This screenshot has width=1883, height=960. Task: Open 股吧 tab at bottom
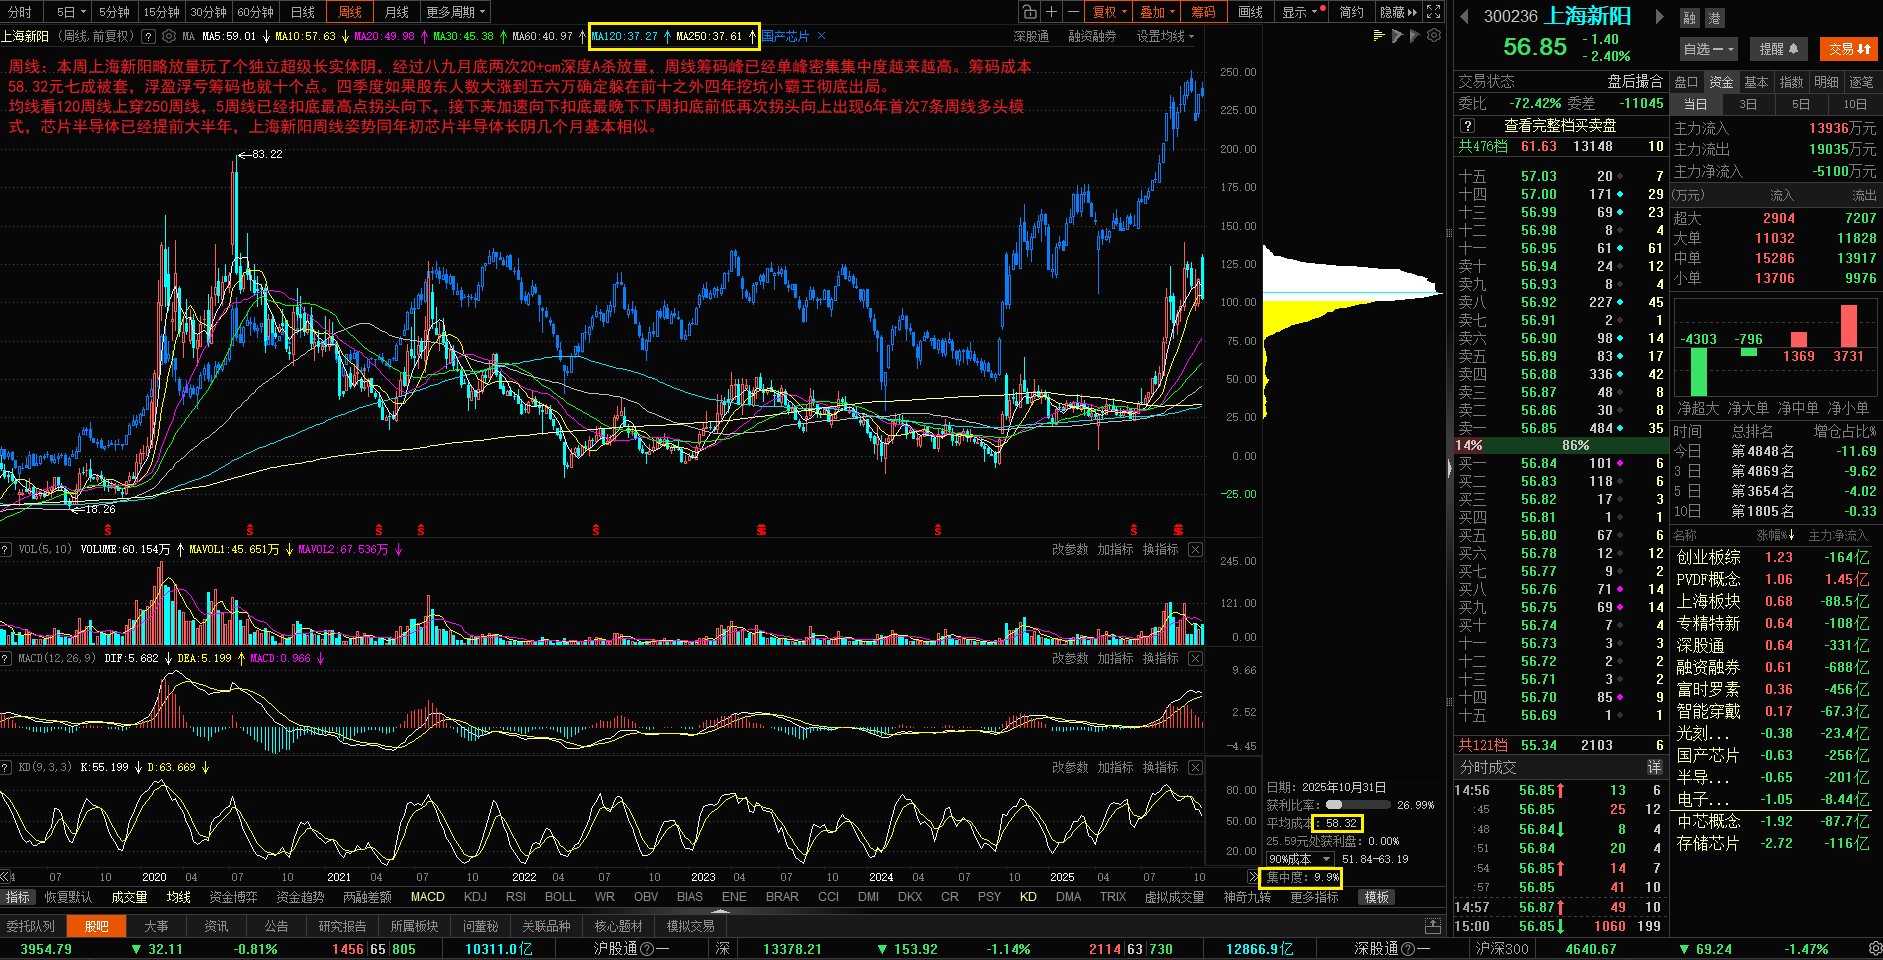(x=96, y=926)
